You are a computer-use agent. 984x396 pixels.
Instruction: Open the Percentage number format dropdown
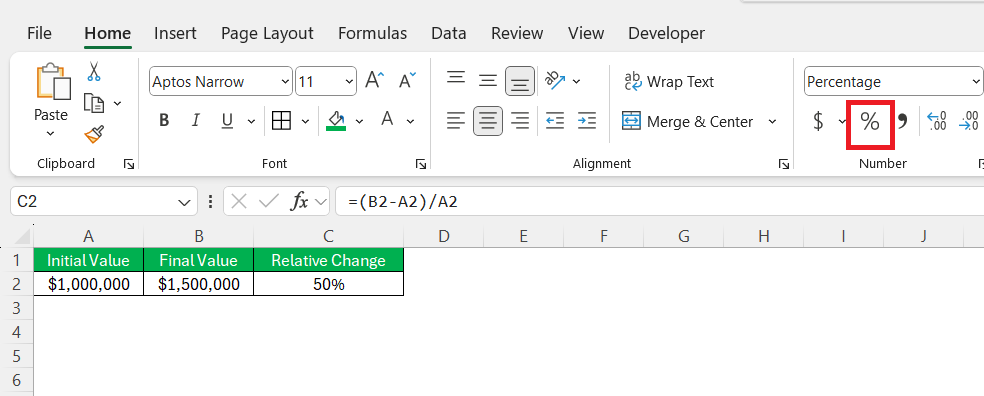pyautogui.click(x=975, y=82)
